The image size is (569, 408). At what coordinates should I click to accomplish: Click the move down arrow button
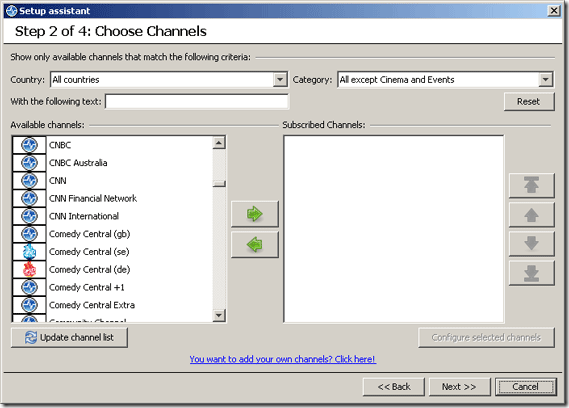pyautogui.click(x=532, y=244)
